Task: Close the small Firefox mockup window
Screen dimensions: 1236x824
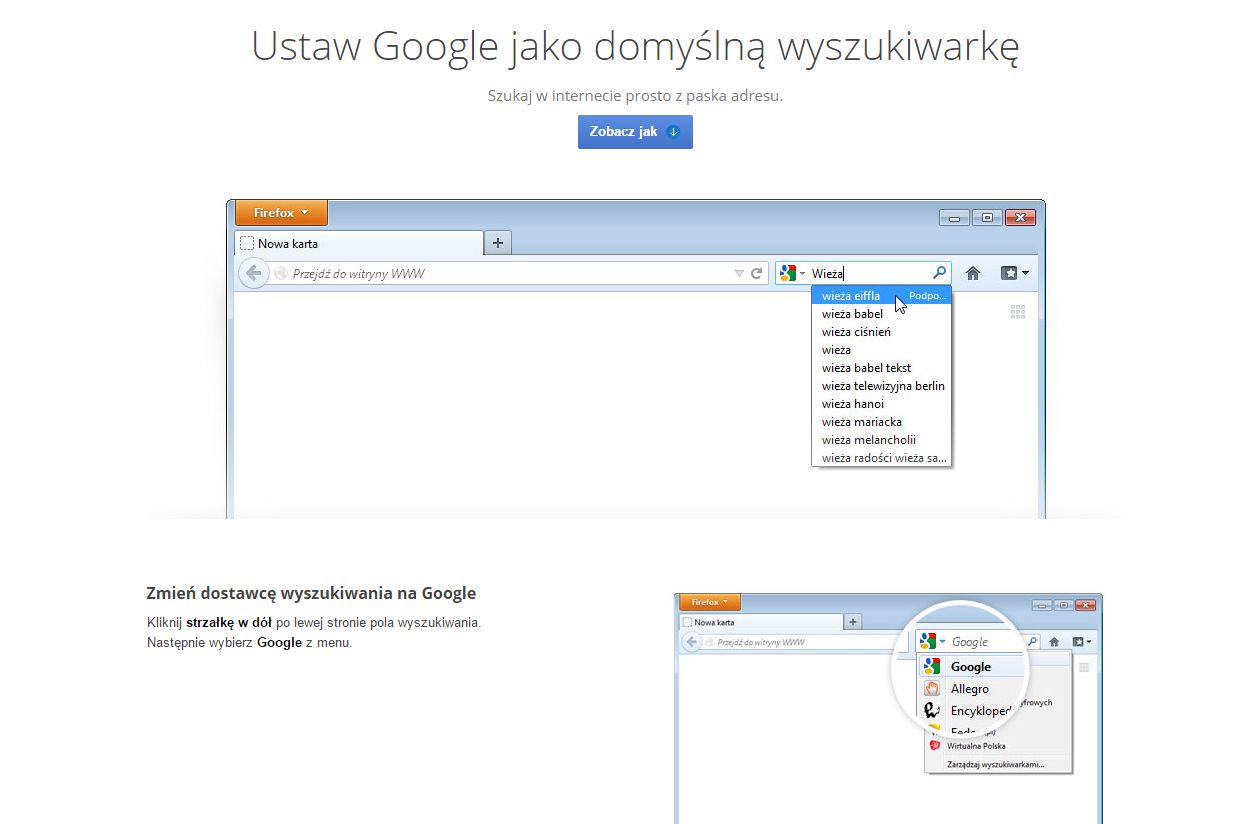Action: [x=1086, y=605]
